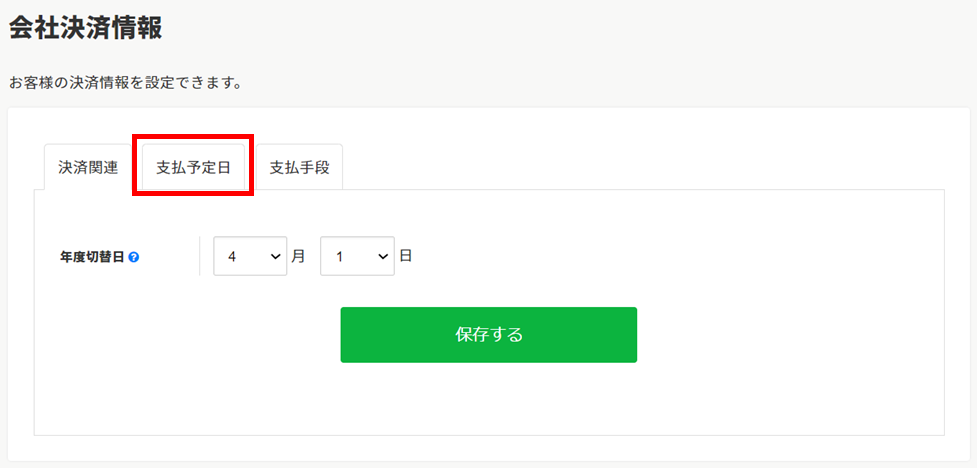Open the 支払手段 tab
The width and height of the screenshot is (977, 468).
coord(299,168)
